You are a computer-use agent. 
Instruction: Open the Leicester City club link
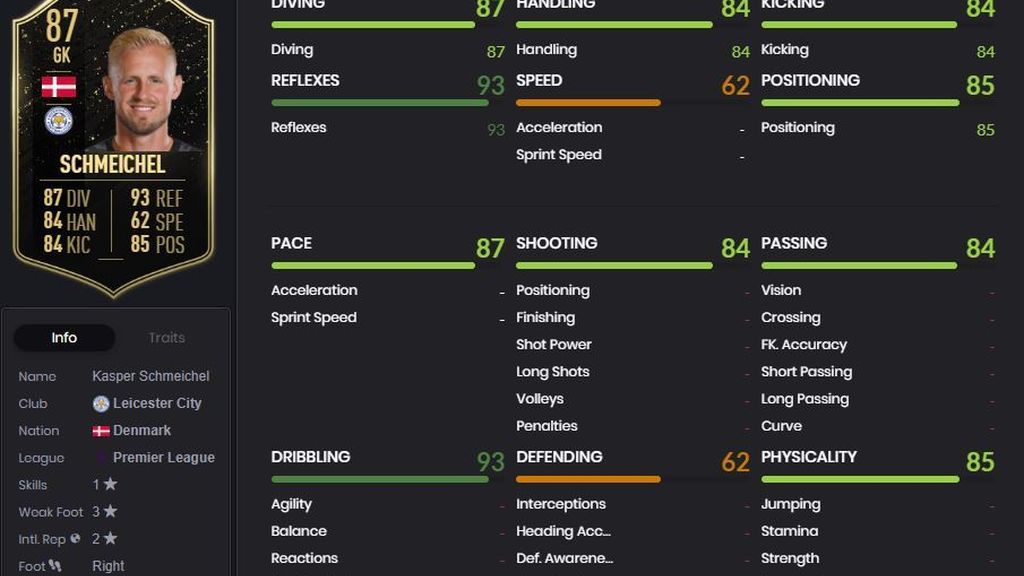157,404
